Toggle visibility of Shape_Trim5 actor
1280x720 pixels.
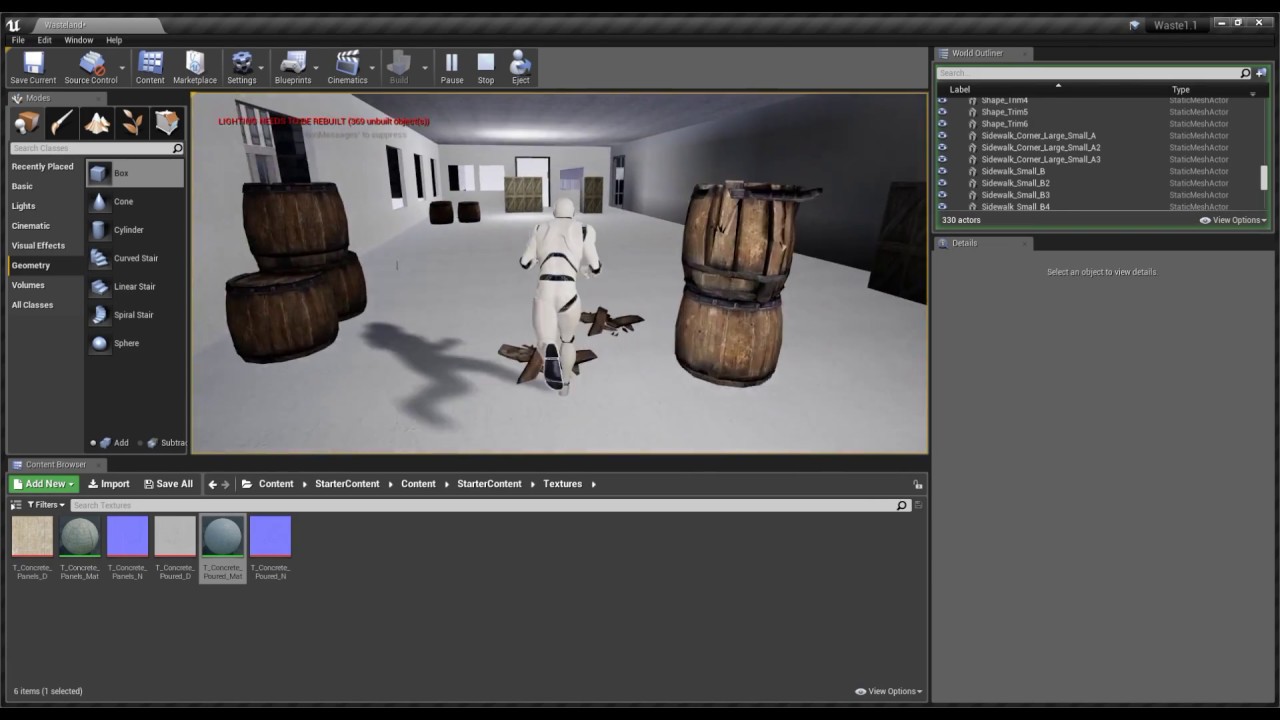tap(941, 112)
